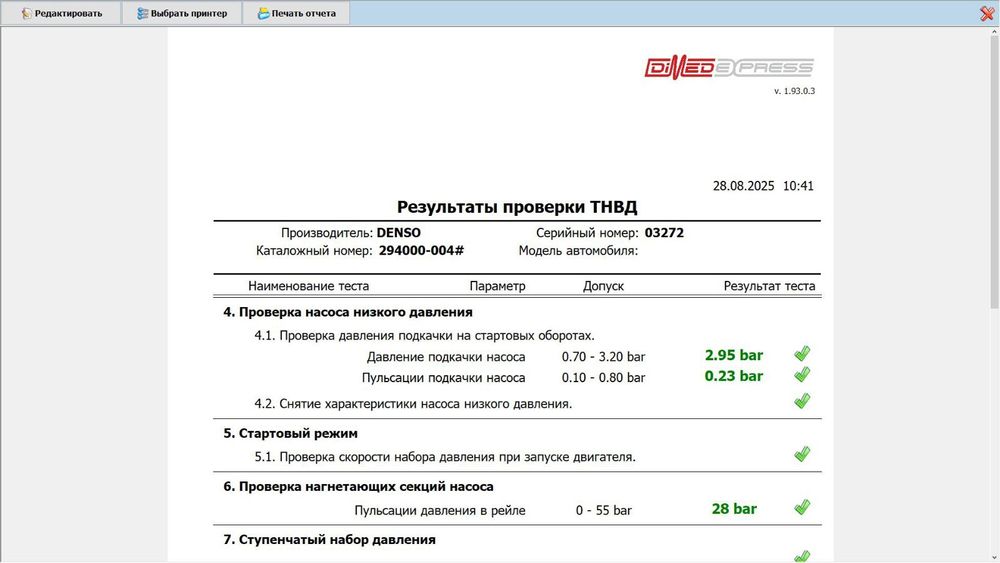Click the Модель автомобиля: label
The image size is (1000, 563).
tap(578, 251)
